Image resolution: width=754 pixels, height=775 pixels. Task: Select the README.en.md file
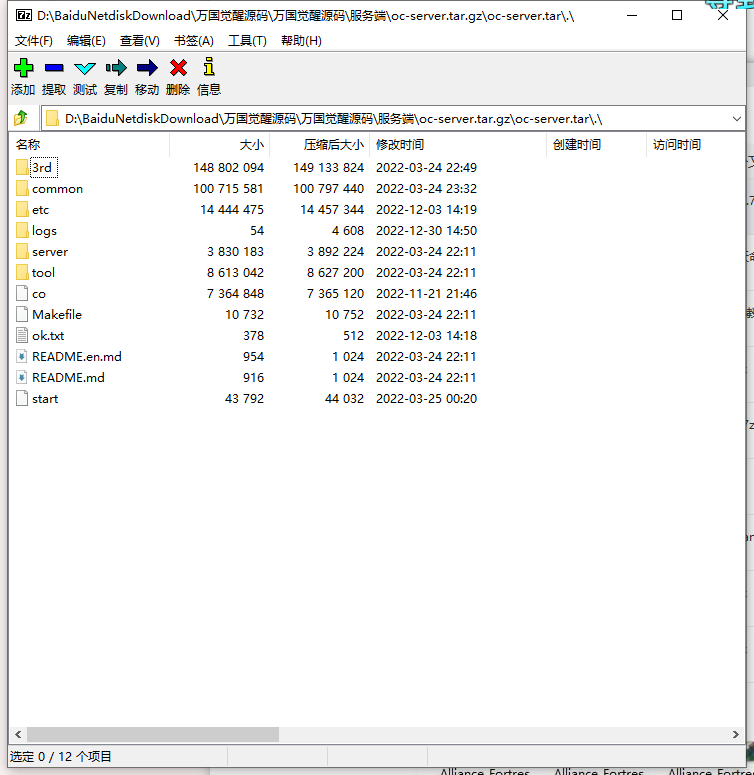(76, 357)
